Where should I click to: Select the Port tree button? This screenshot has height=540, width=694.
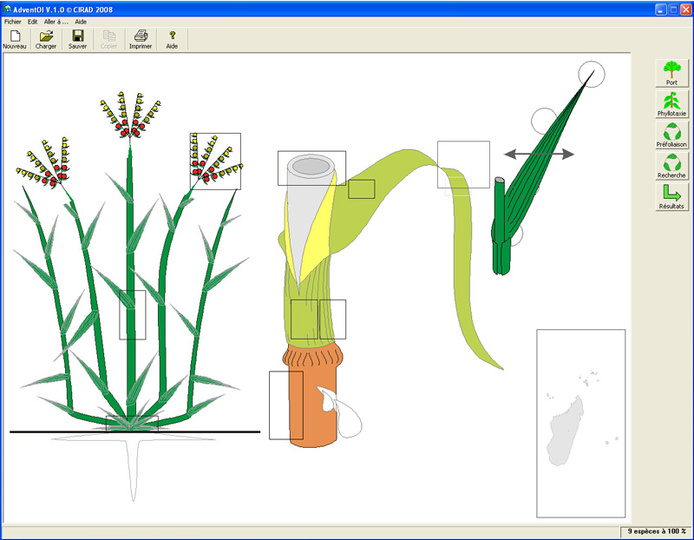coord(672,72)
